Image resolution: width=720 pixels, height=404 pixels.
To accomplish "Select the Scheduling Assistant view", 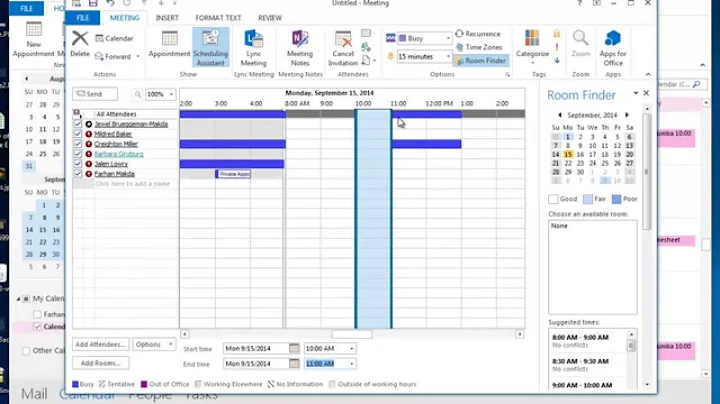I will tap(211, 47).
